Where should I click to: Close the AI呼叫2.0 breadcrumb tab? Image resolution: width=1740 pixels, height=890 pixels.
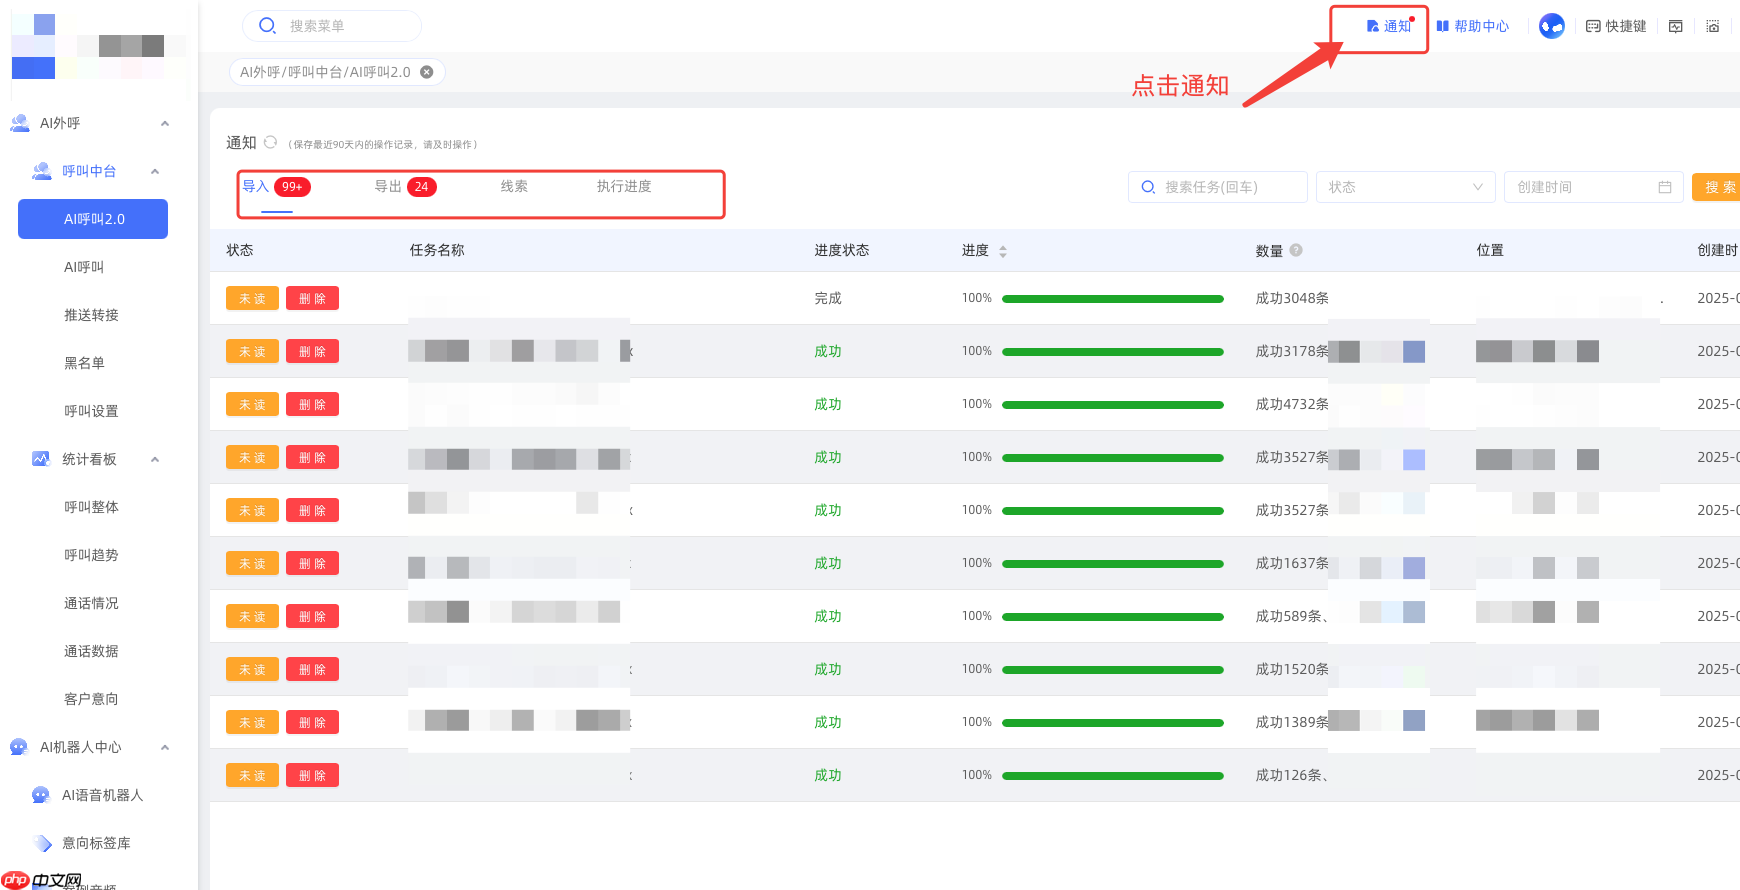coord(427,72)
